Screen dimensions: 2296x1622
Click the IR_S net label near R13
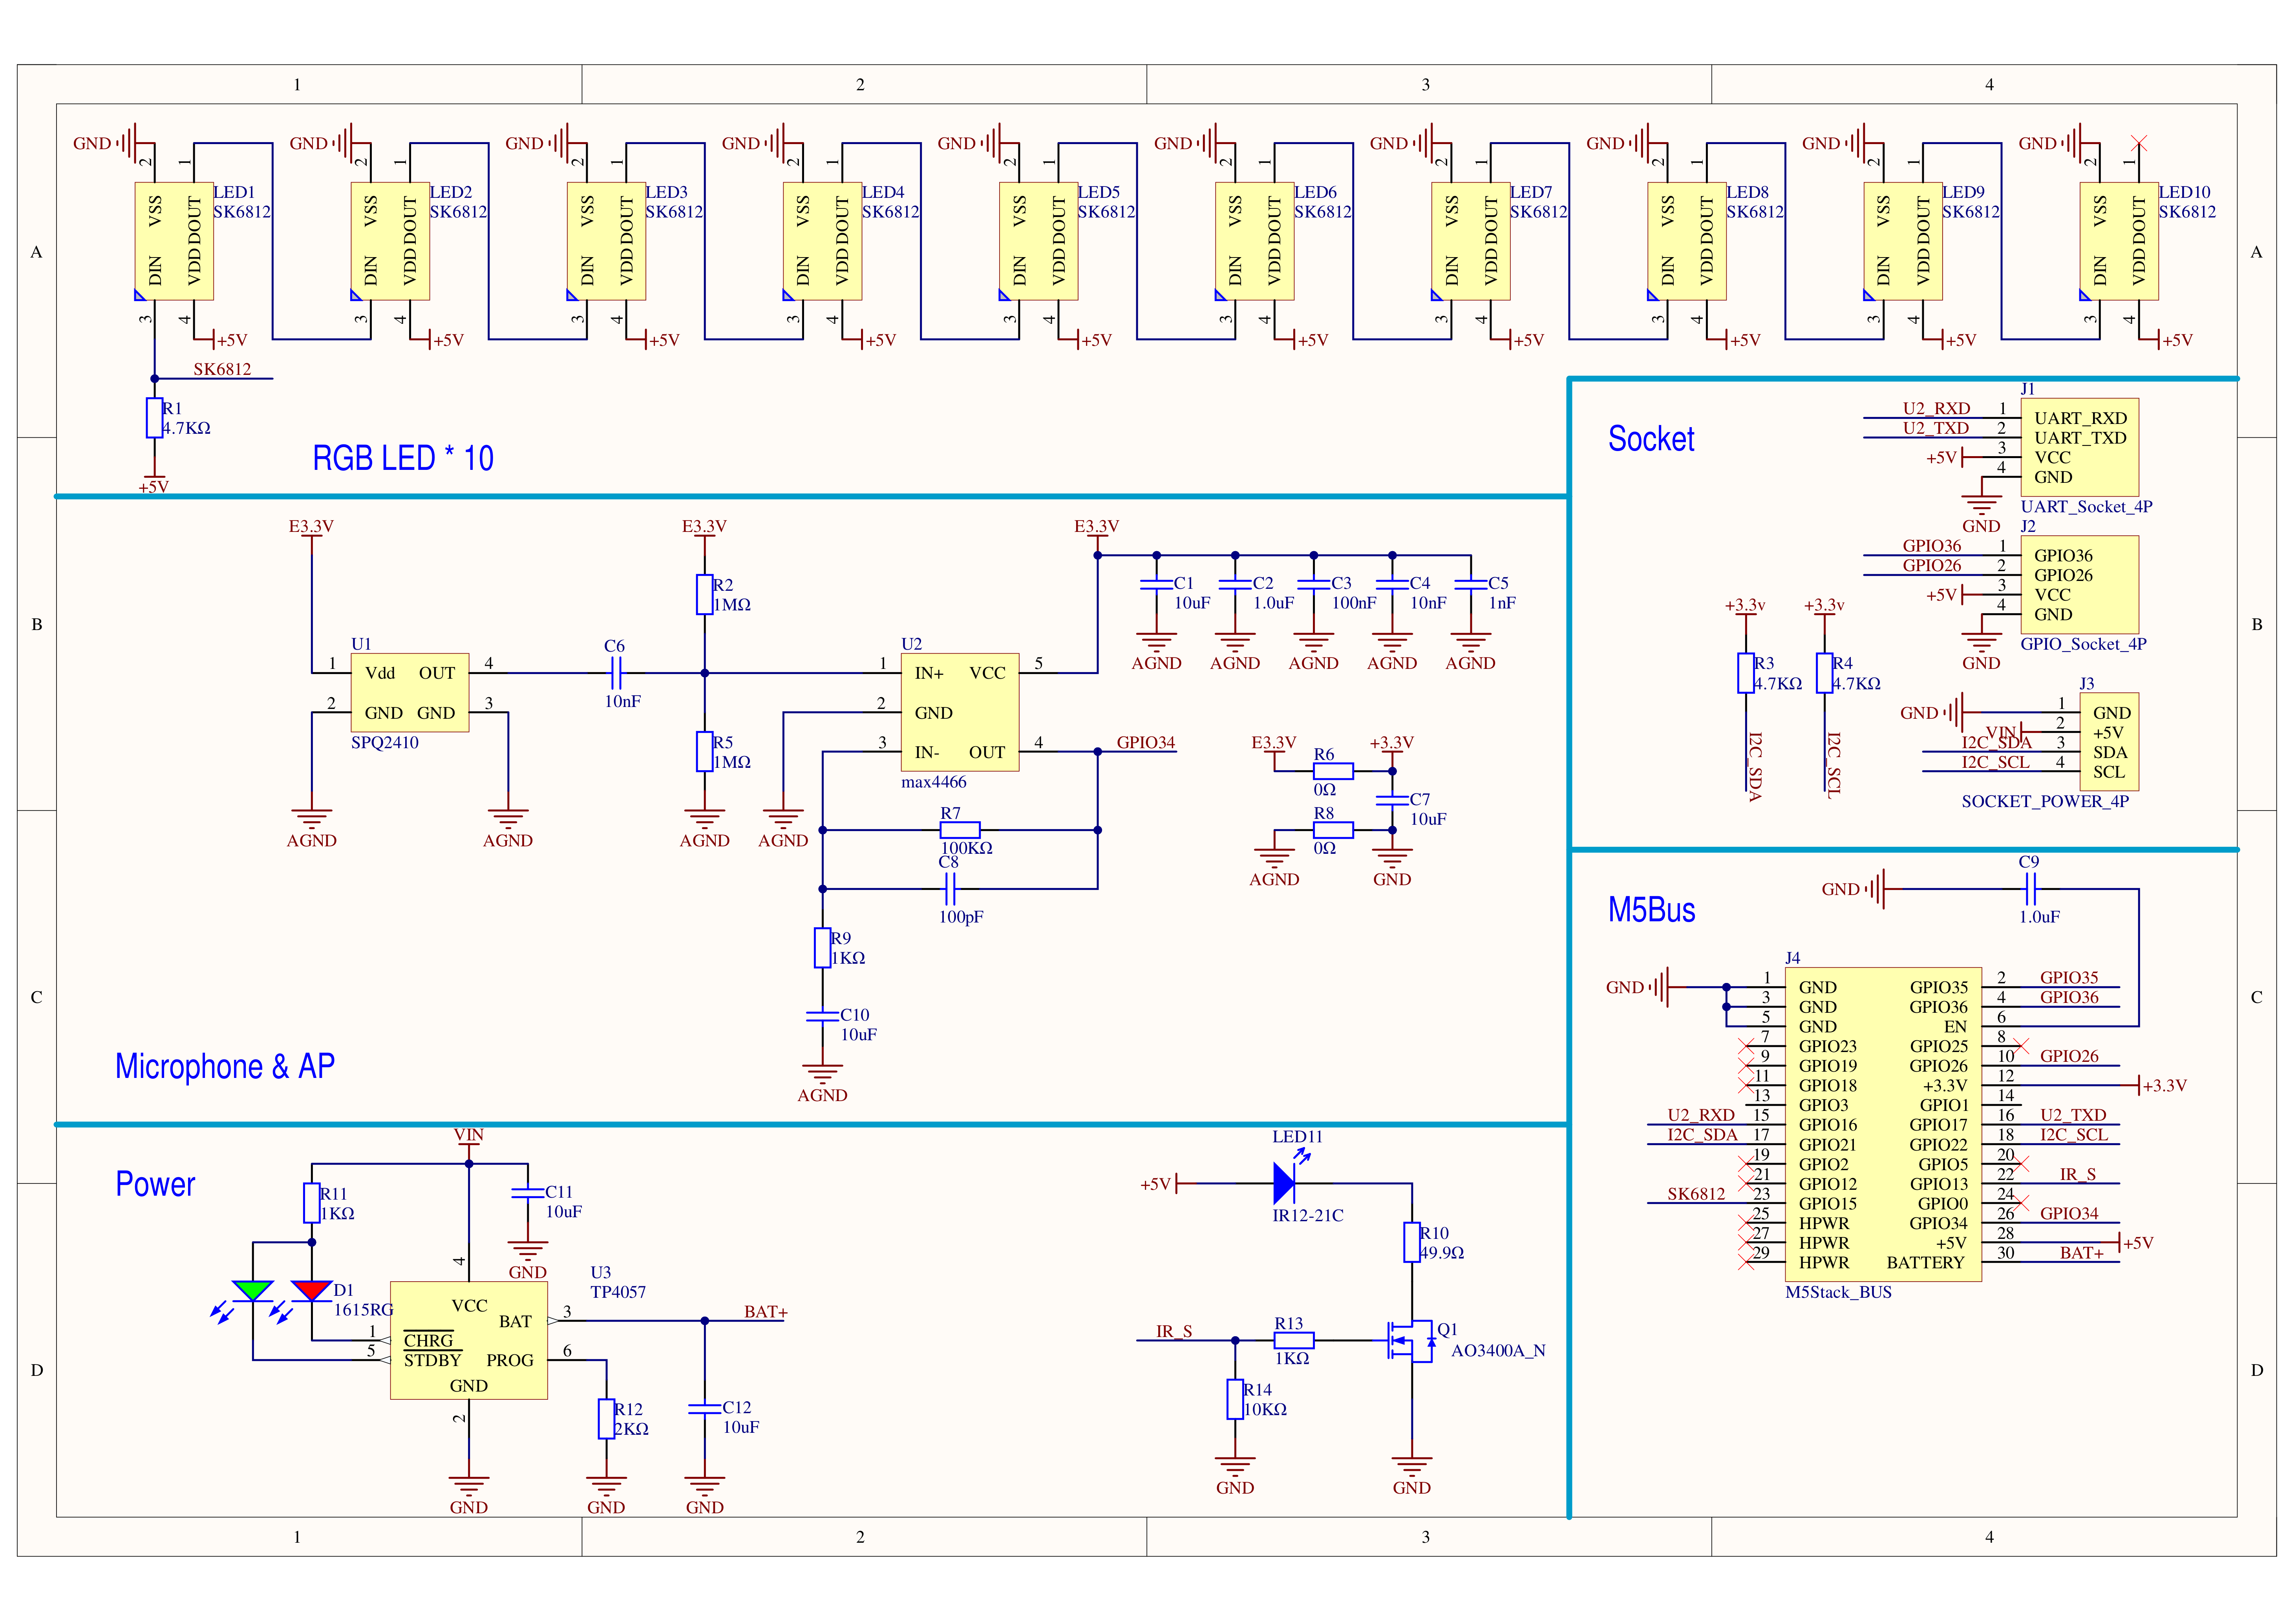click(x=1174, y=1331)
